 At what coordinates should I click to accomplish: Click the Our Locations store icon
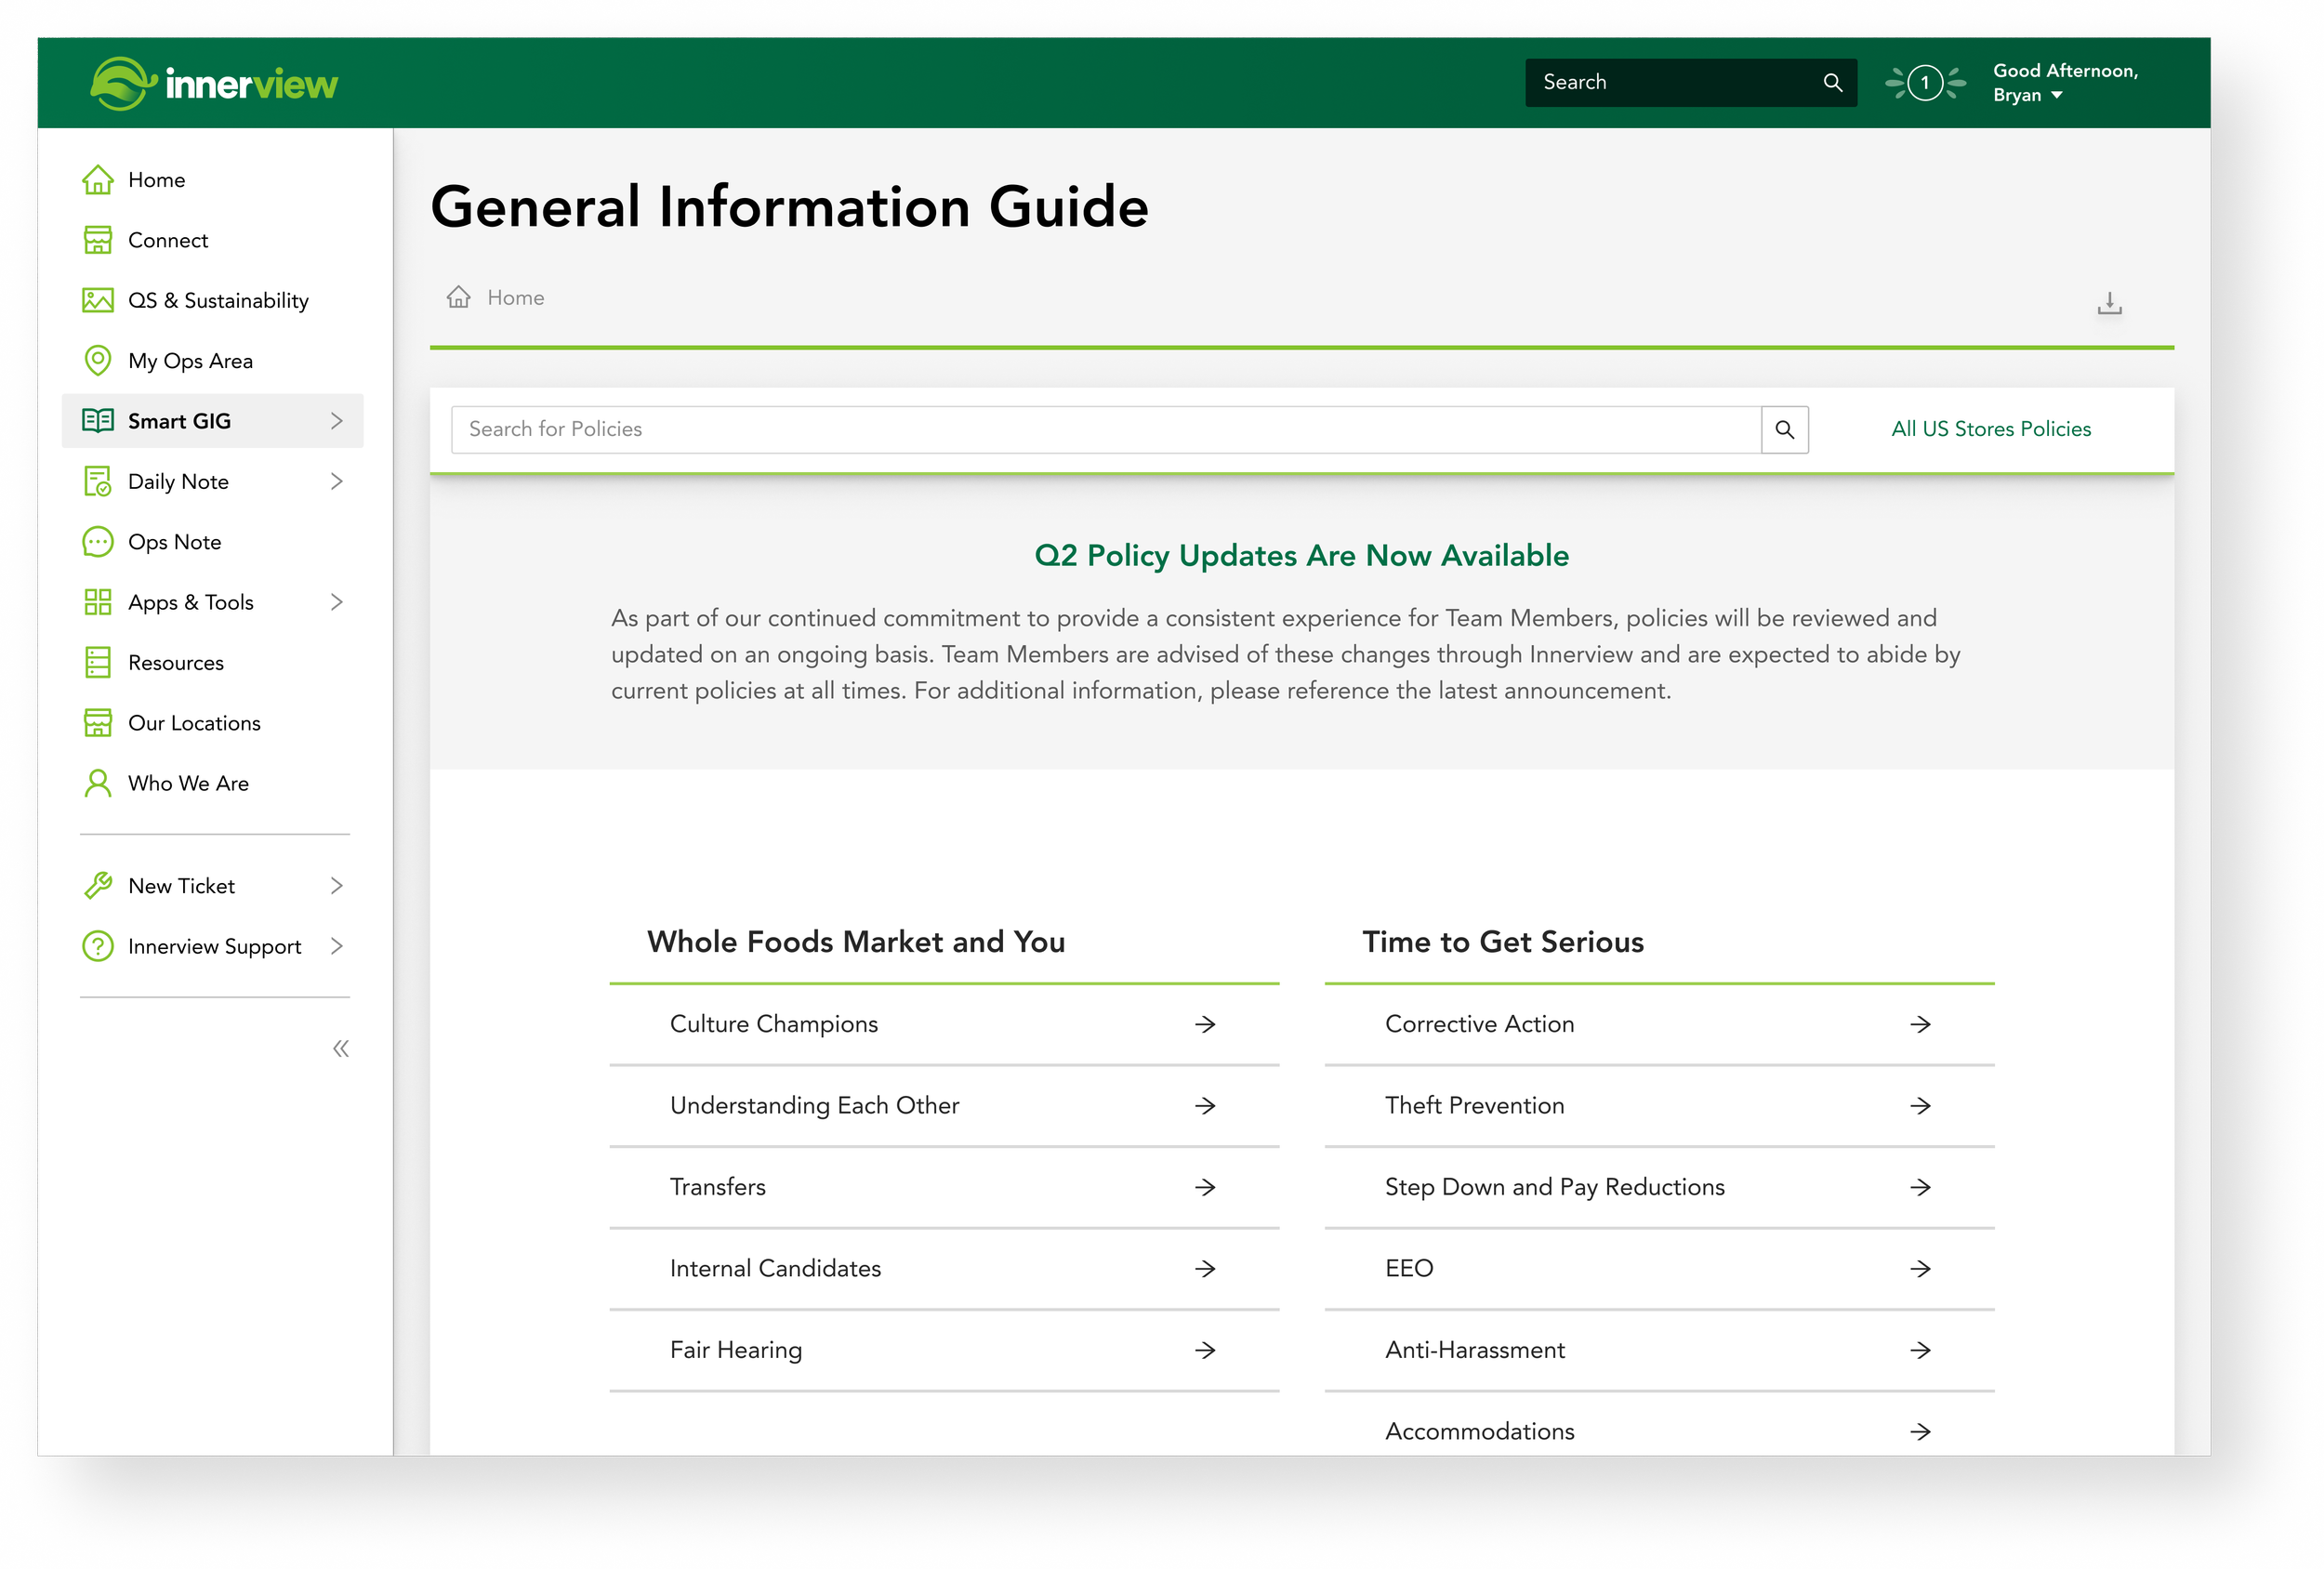pos(98,723)
